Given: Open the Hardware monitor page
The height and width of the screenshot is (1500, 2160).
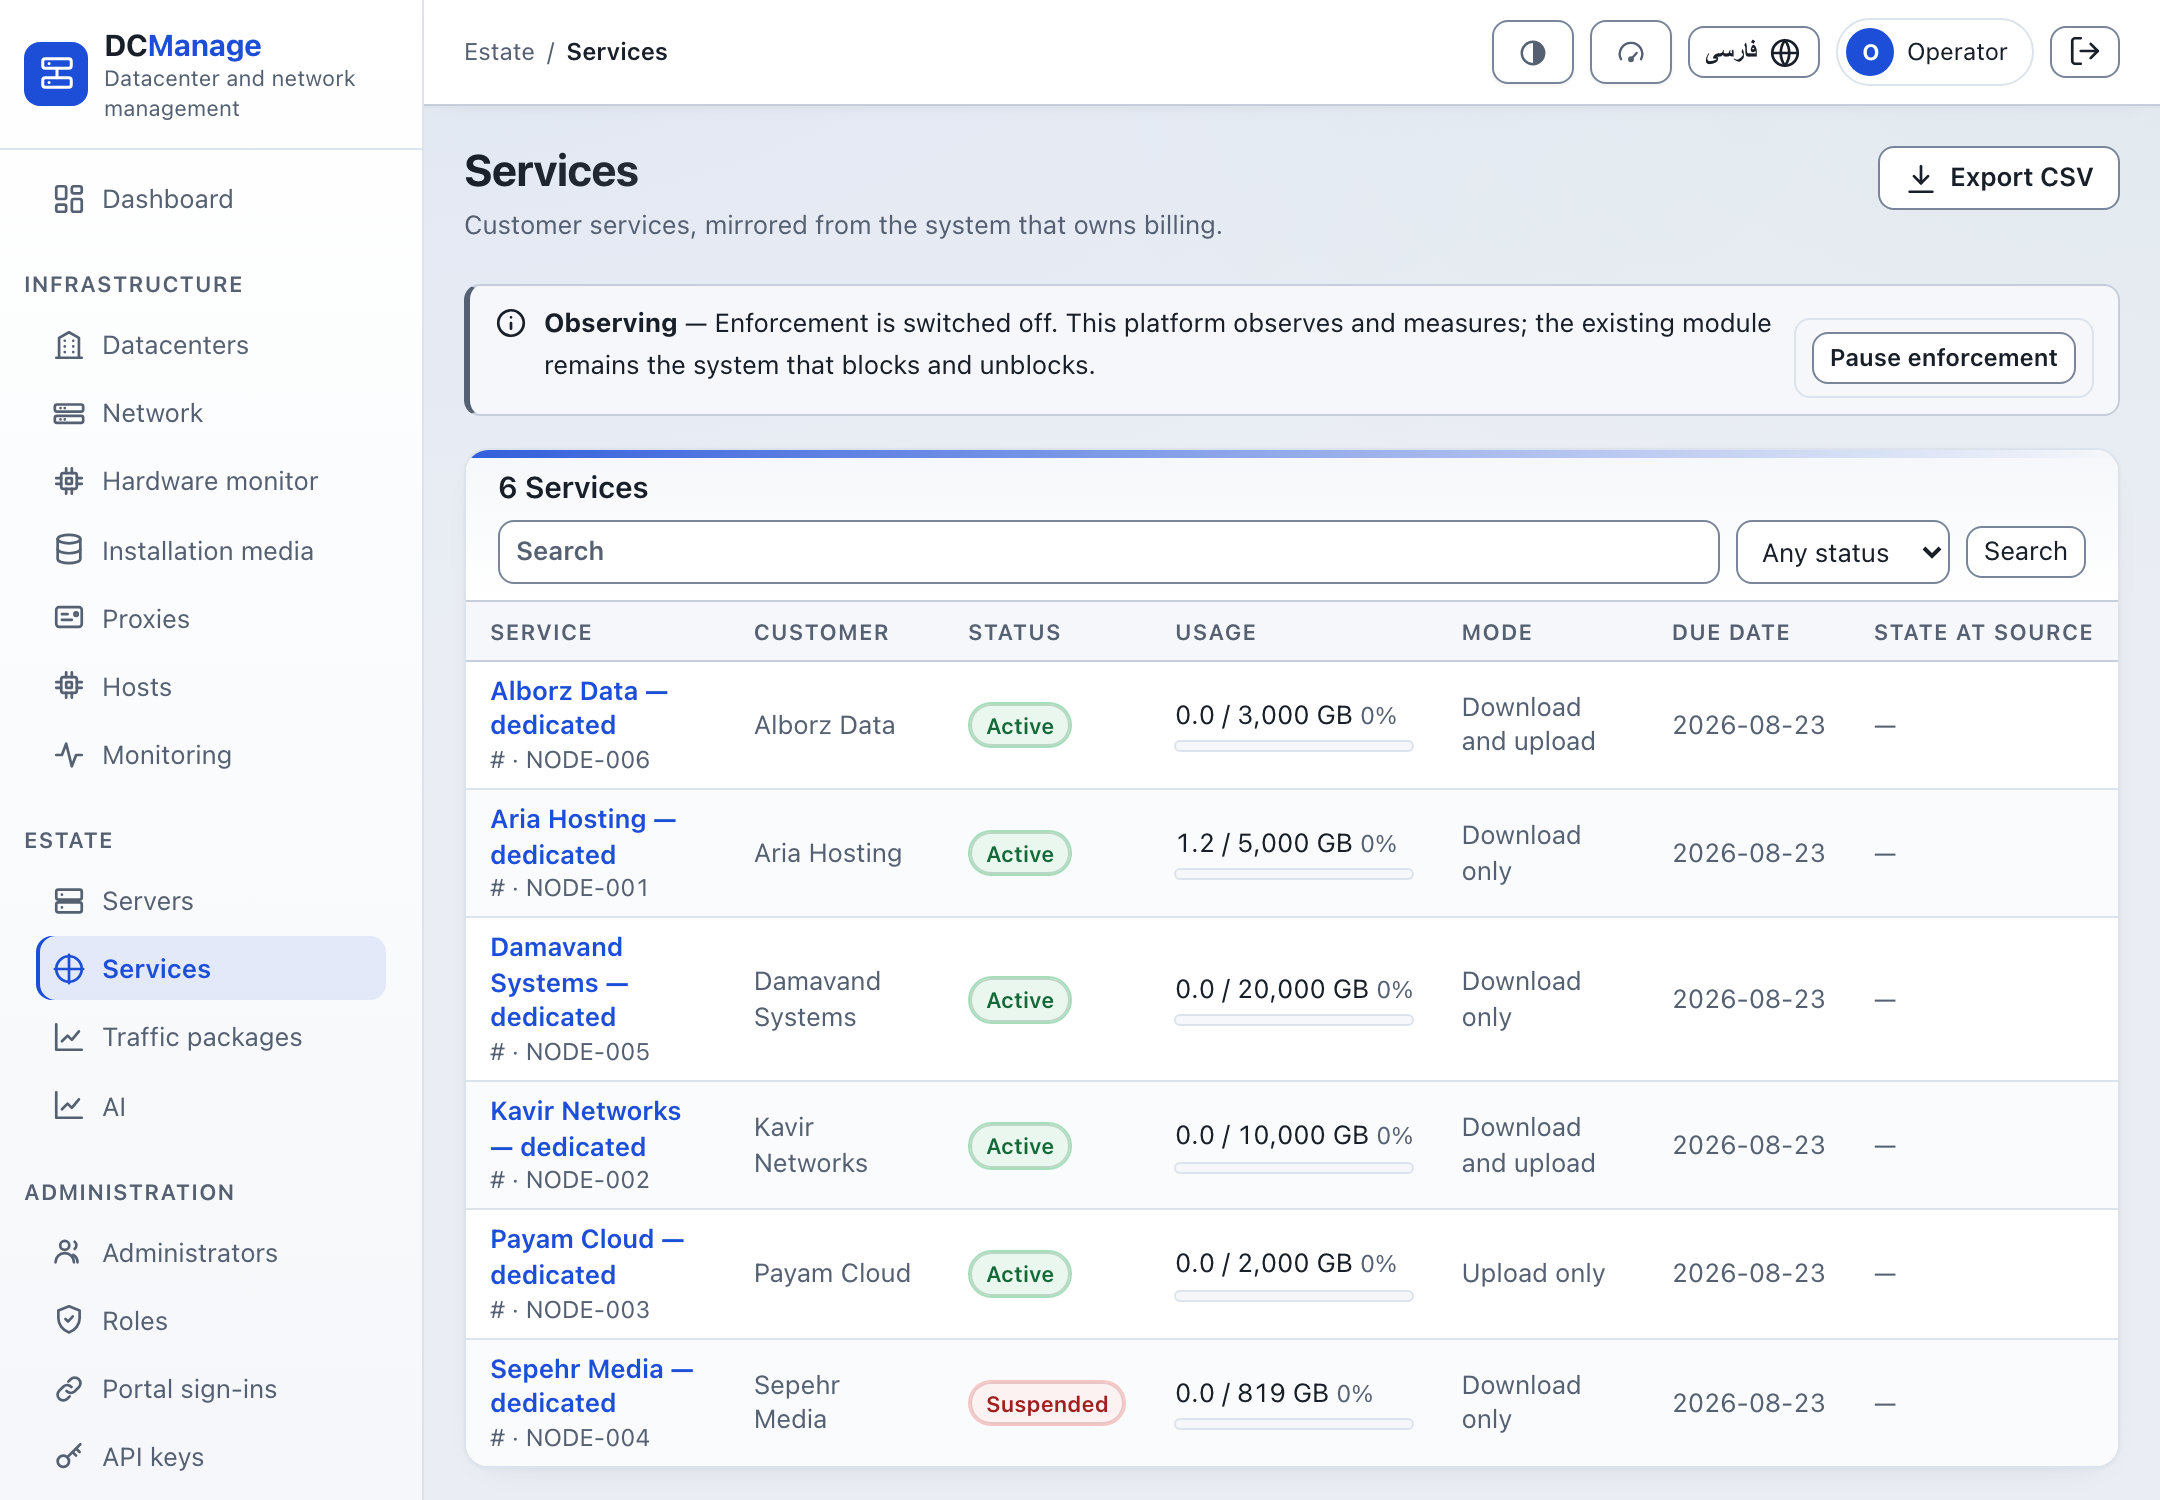Looking at the screenshot, I should point(211,481).
